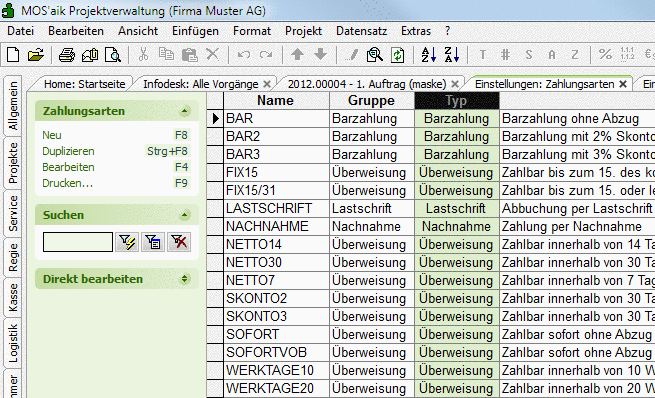Open the Projekt menu

(x=303, y=31)
